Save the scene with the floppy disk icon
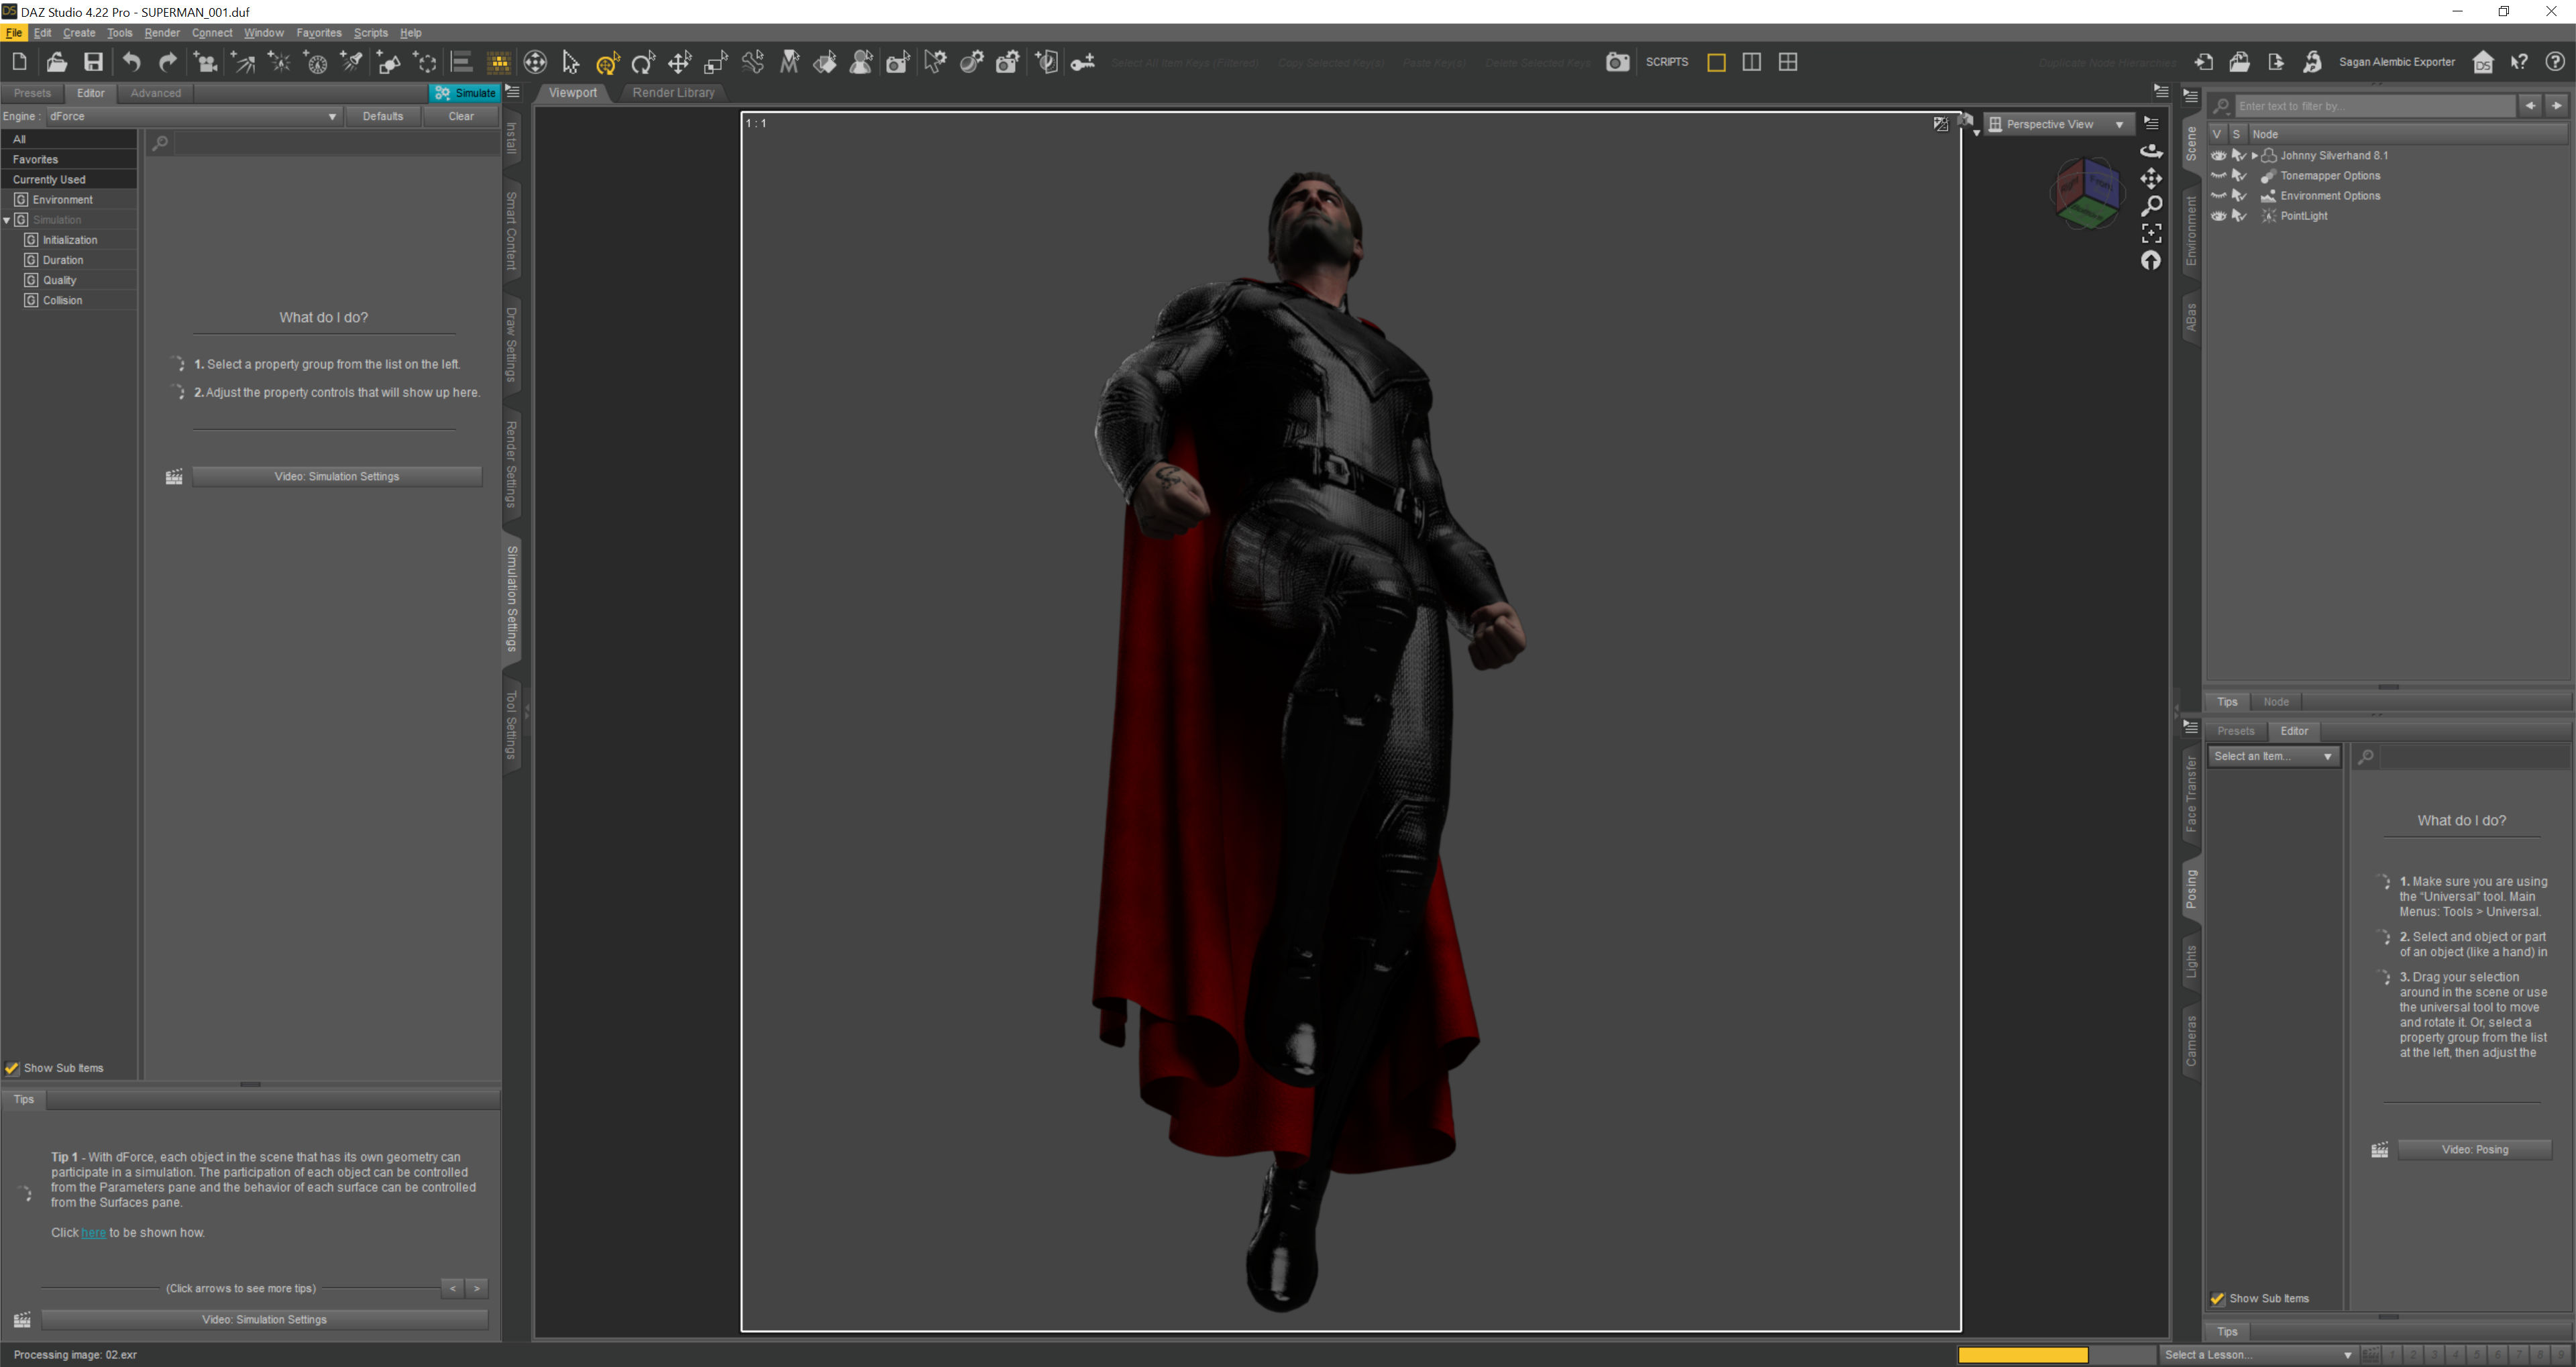The width and height of the screenshot is (2576, 1367). pos(93,62)
